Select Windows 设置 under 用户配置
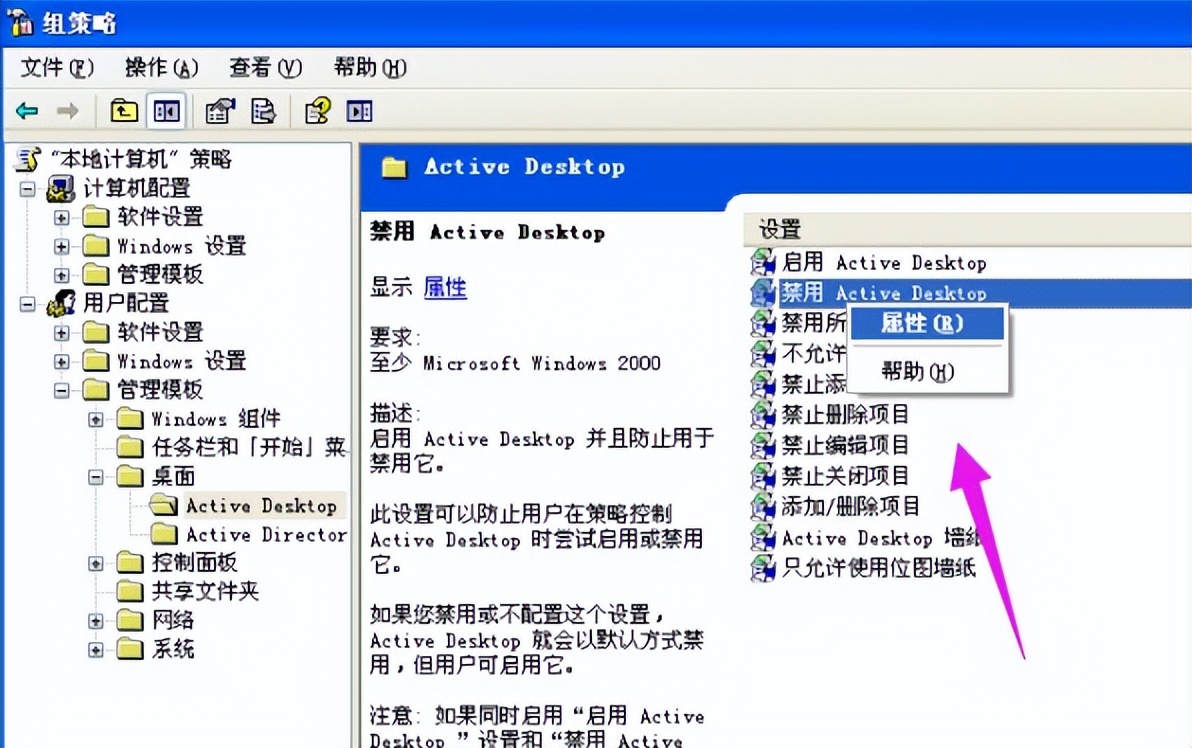The height and width of the screenshot is (748, 1192). [x=182, y=361]
